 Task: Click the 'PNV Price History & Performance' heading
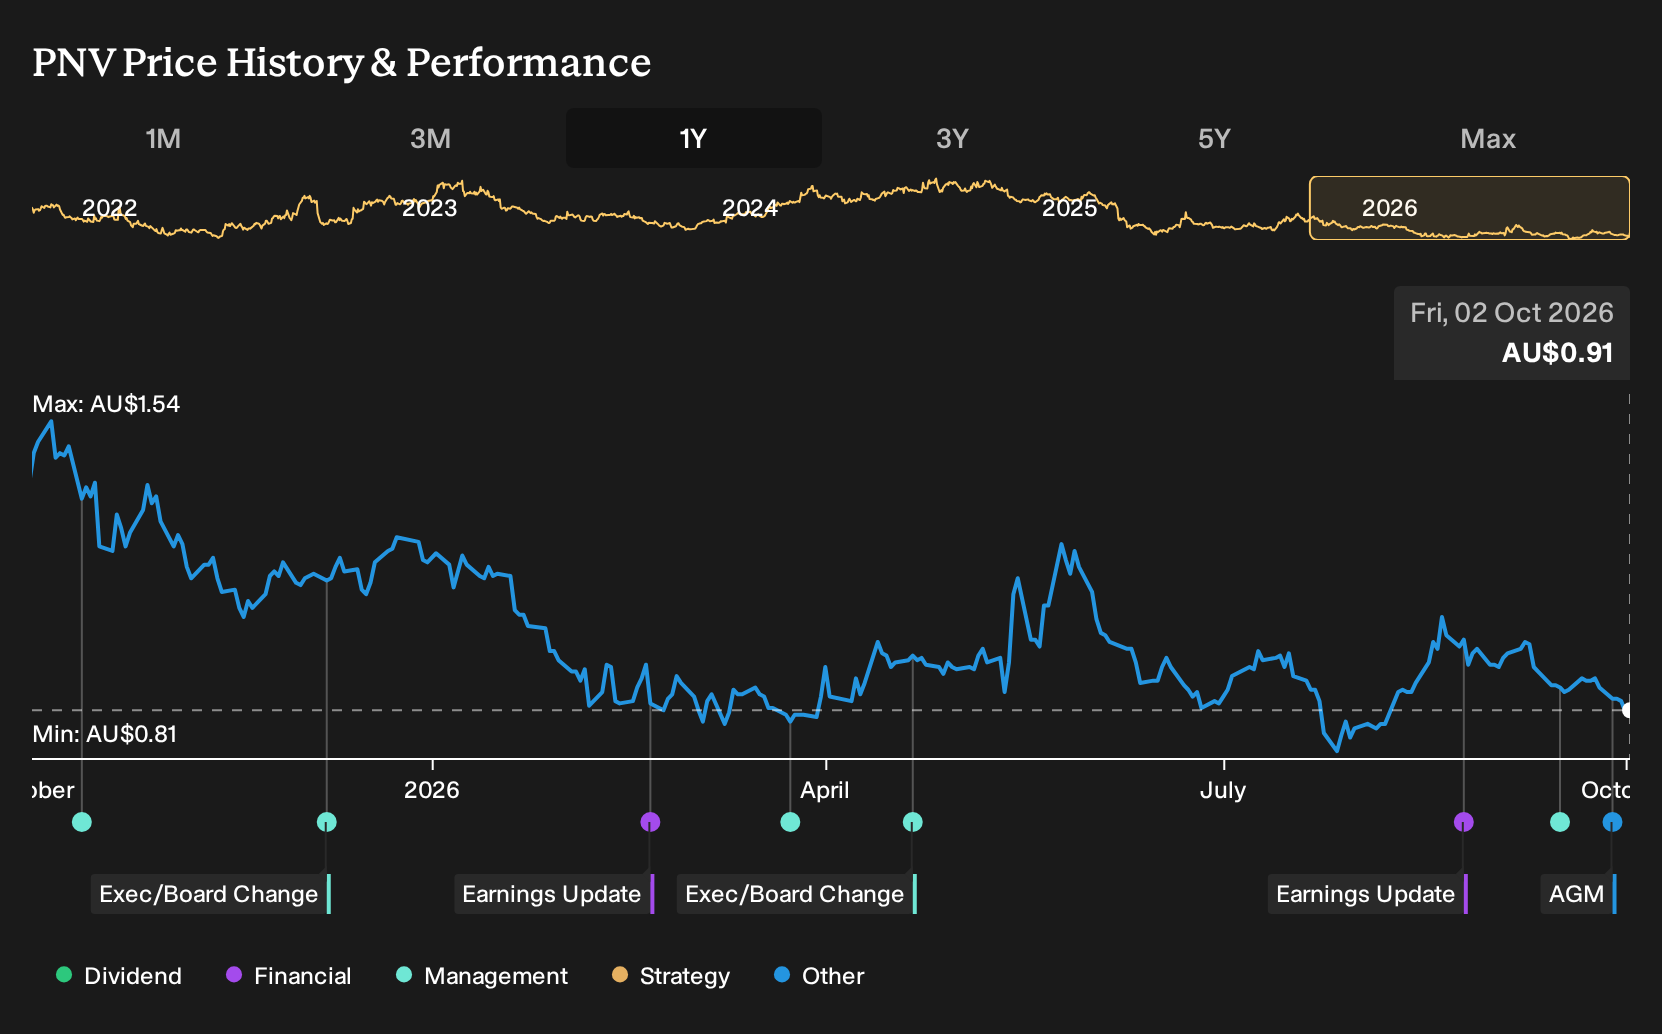[x=342, y=62]
